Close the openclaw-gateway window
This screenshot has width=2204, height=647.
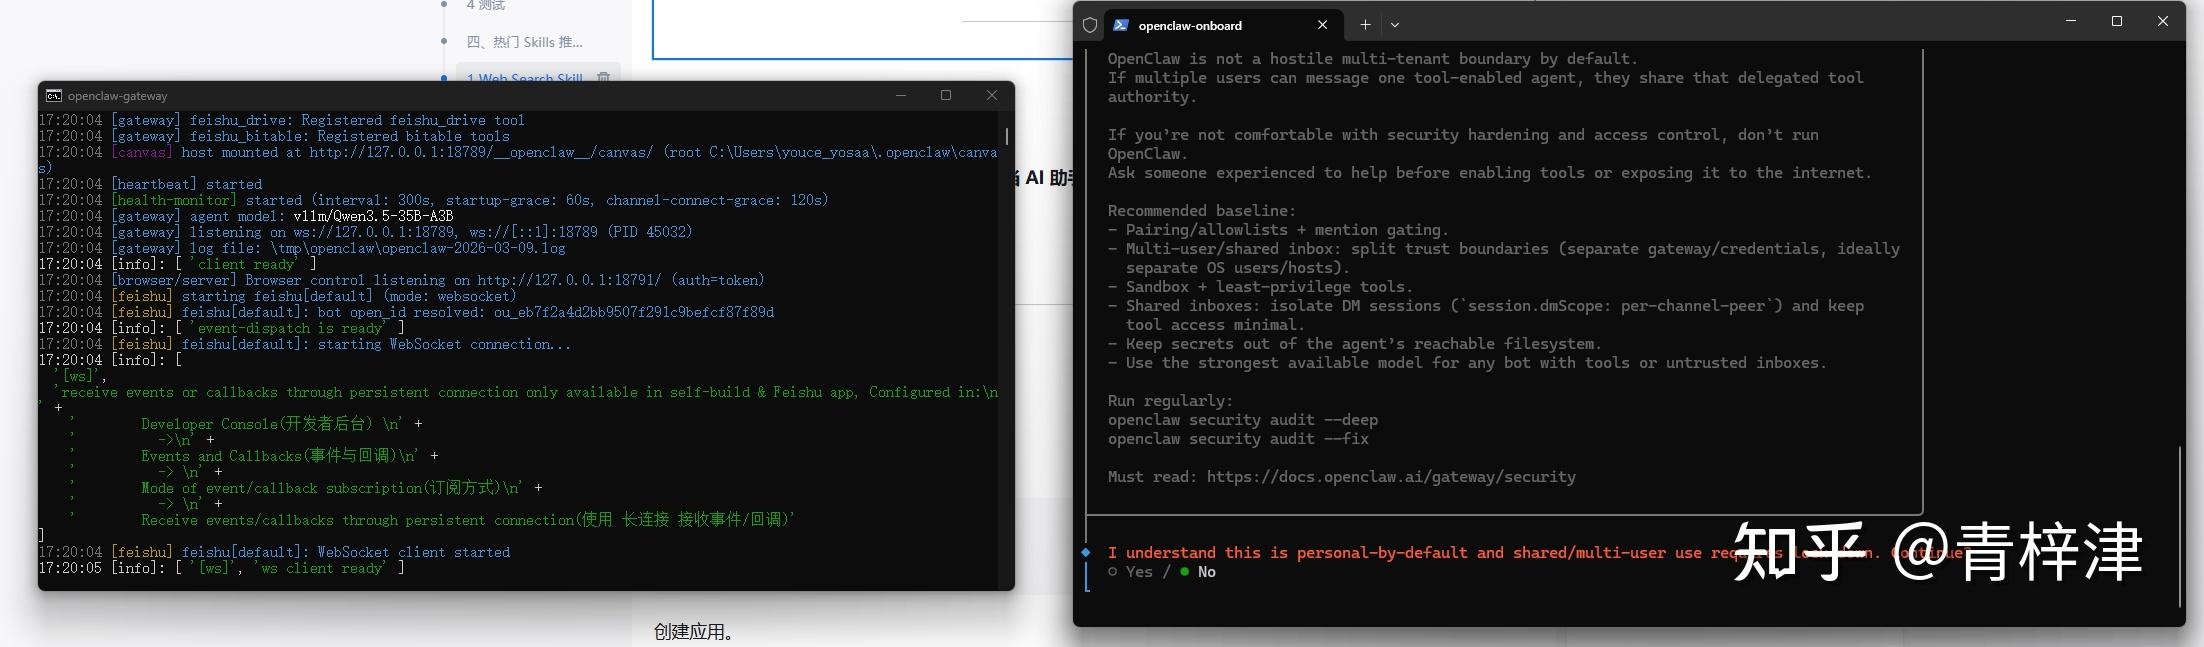point(991,95)
